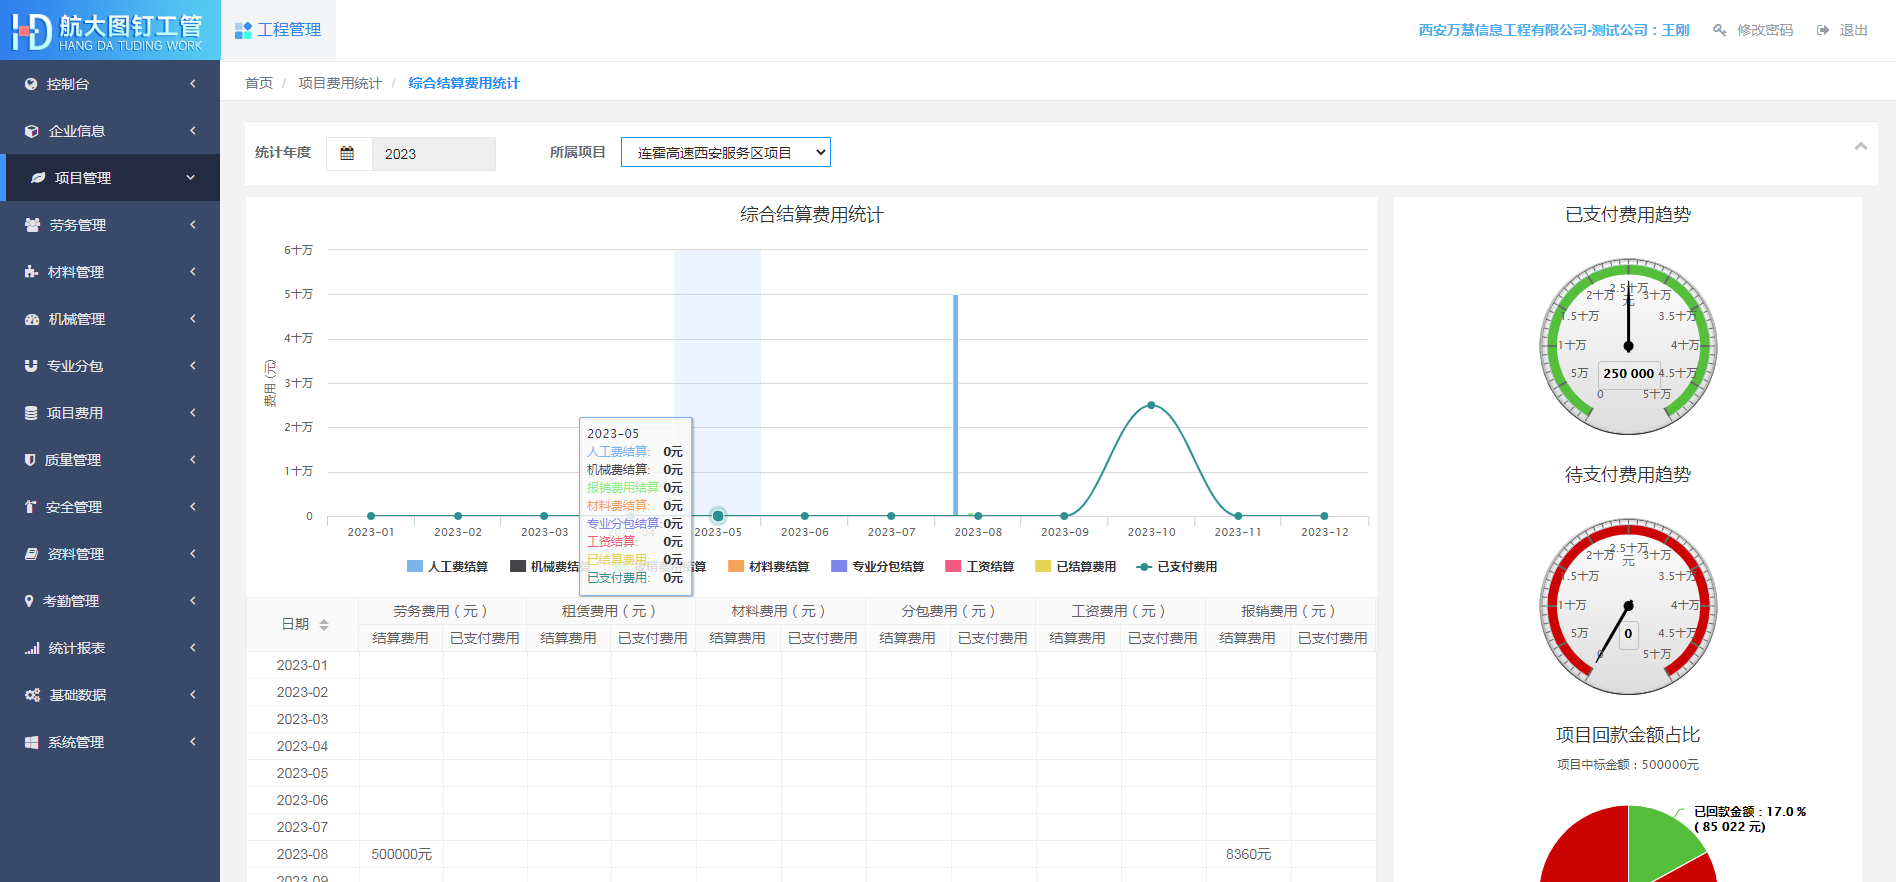The image size is (1896, 882).
Task: Open 项目费用 in the sidebar menu
Action: point(75,413)
